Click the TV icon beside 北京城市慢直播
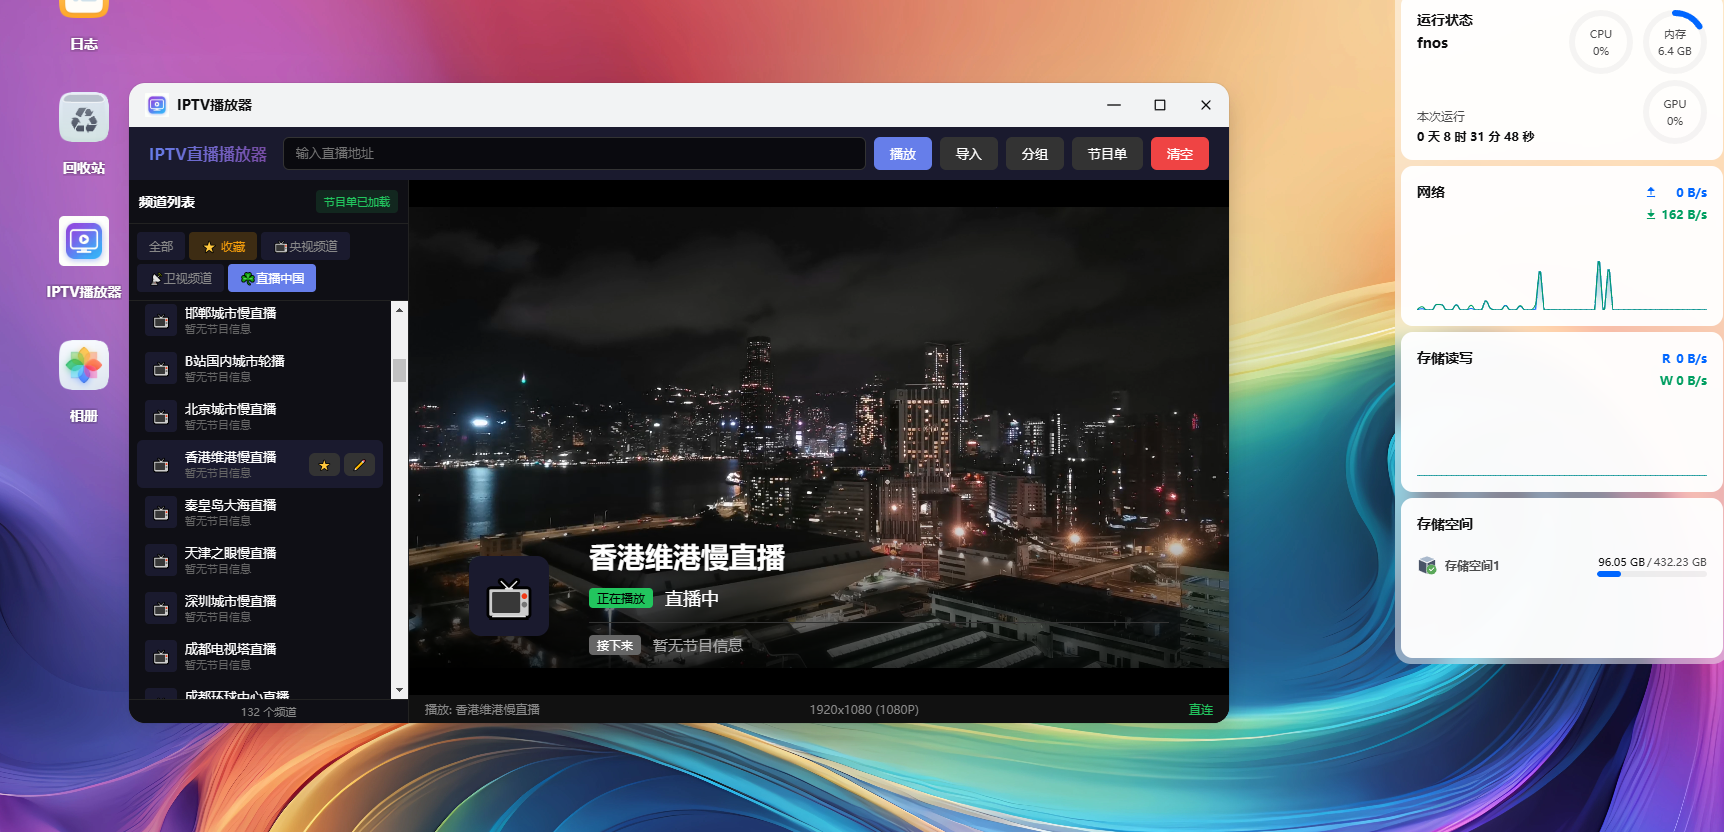The image size is (1724, 832). 161,417
